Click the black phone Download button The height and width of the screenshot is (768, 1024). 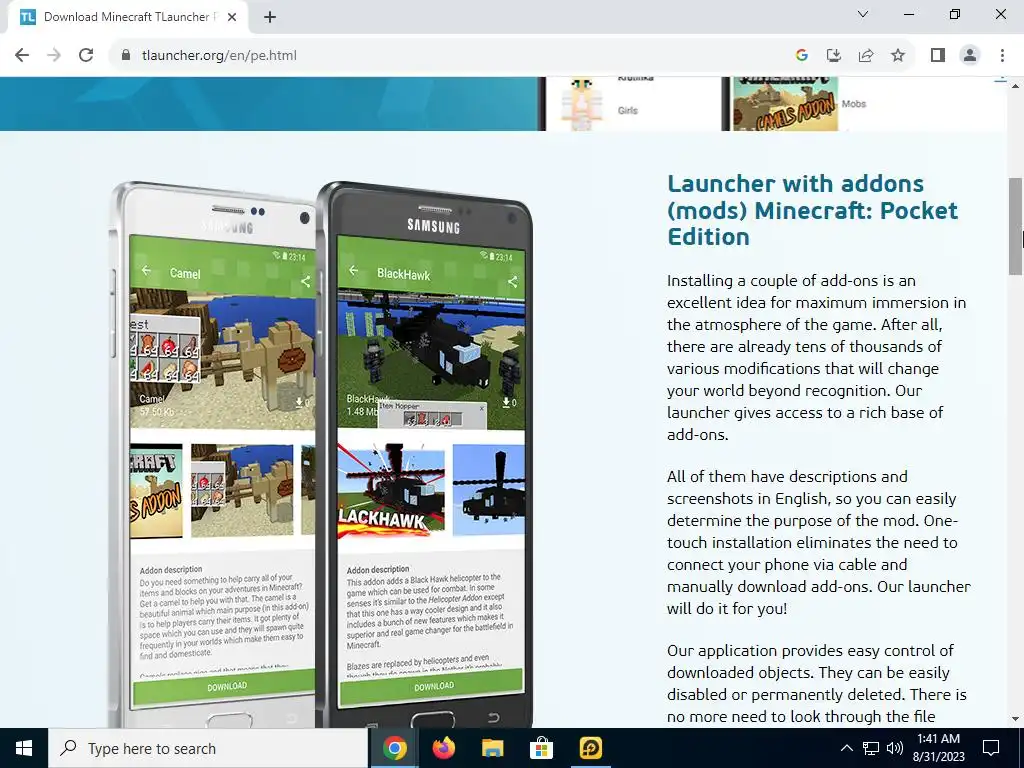(432, 686)
